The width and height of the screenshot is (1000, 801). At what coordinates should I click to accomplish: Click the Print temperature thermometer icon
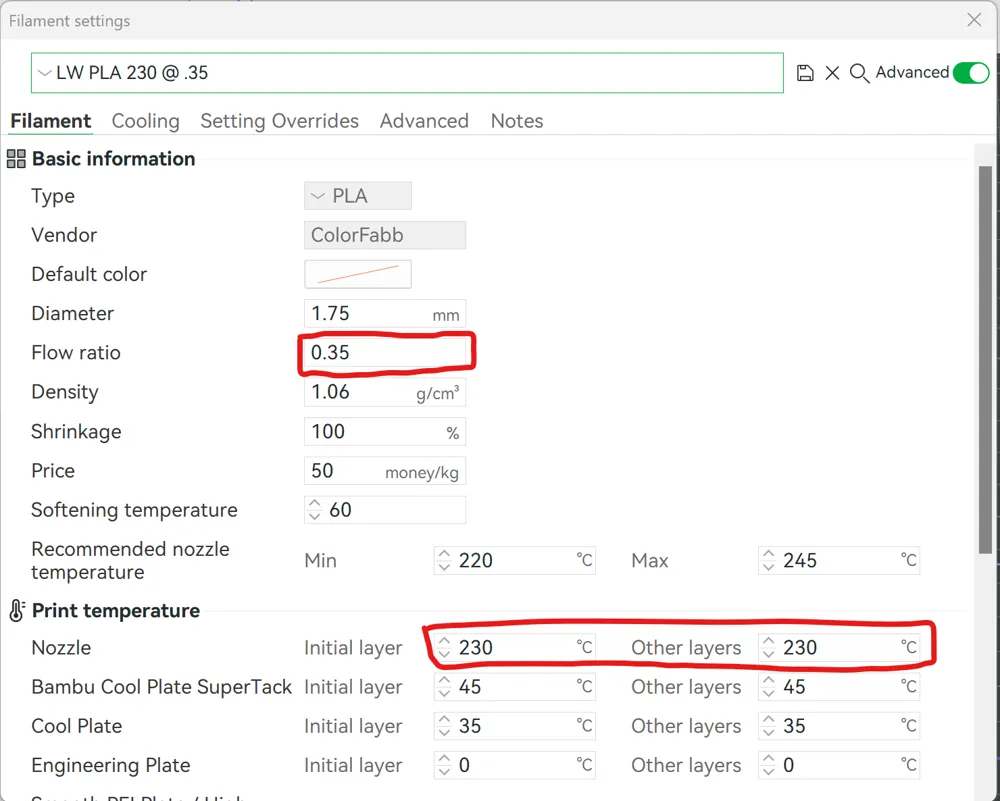[16, 611]
